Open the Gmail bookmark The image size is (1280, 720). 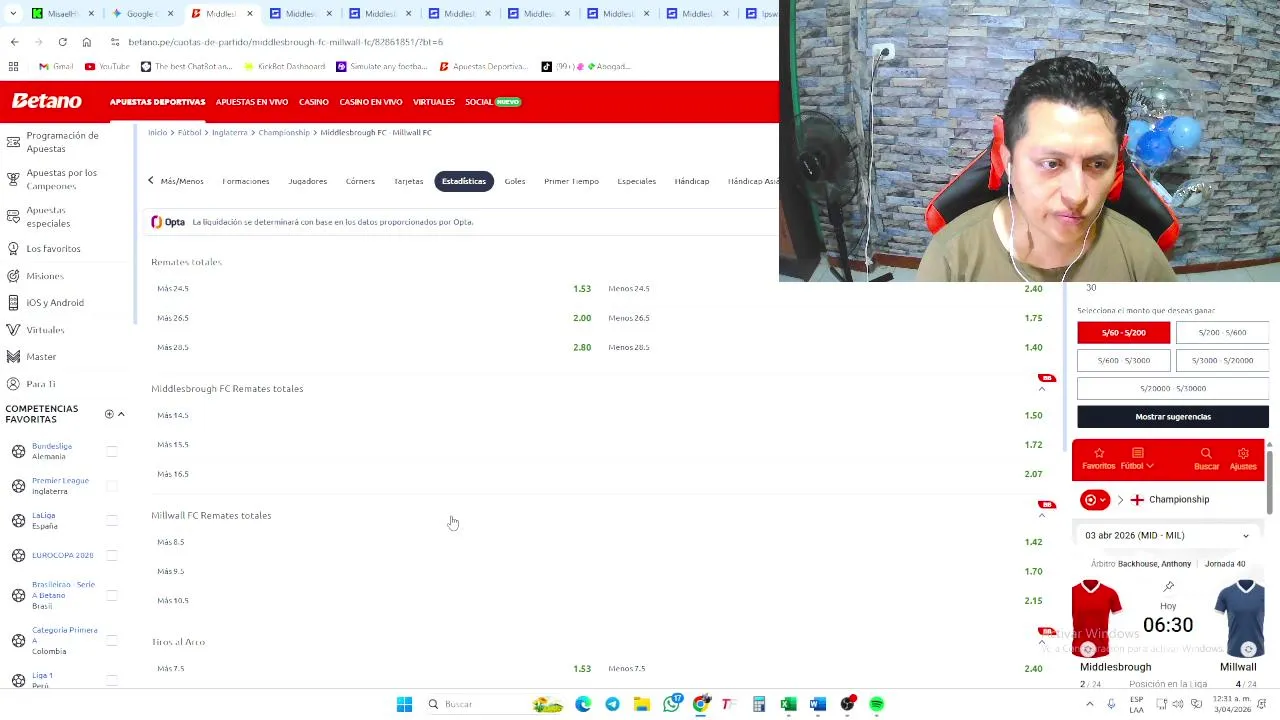click(56, 66)
